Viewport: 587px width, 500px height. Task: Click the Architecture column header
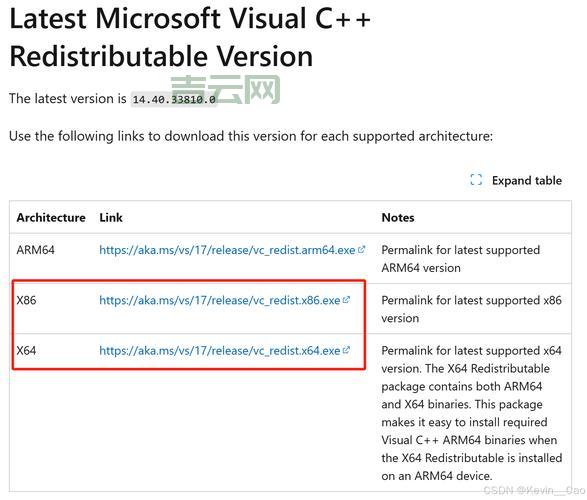[51, 217]
